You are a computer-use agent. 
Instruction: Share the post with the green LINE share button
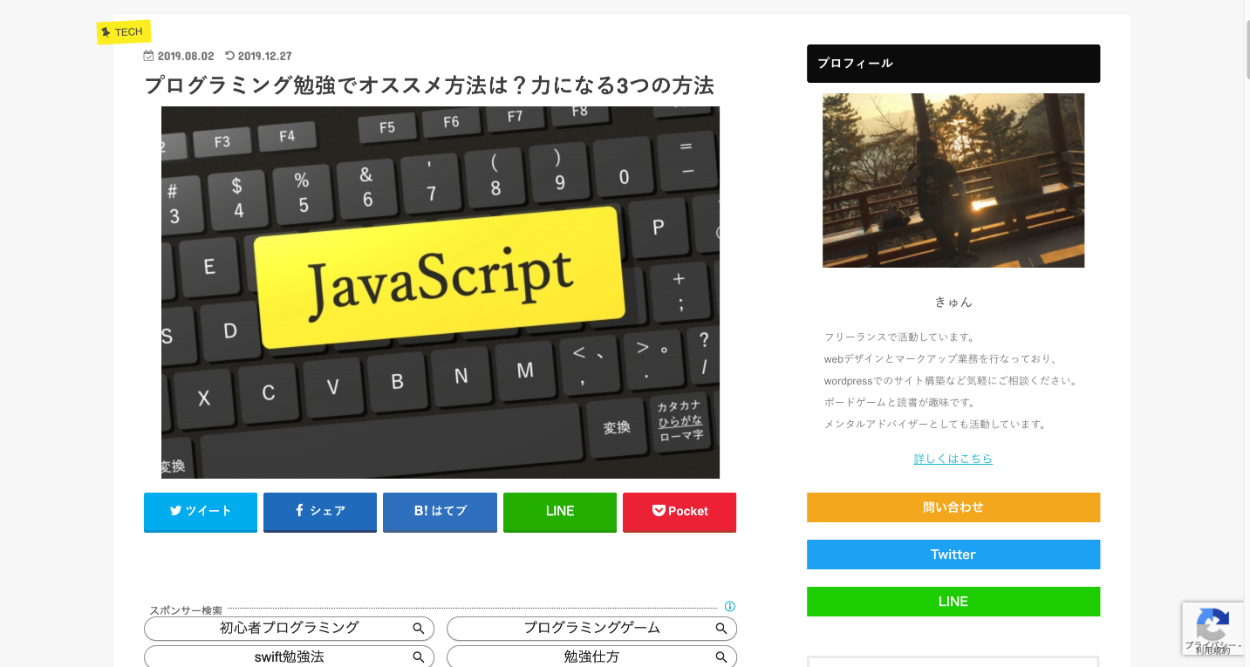click(x=560, y=511)
